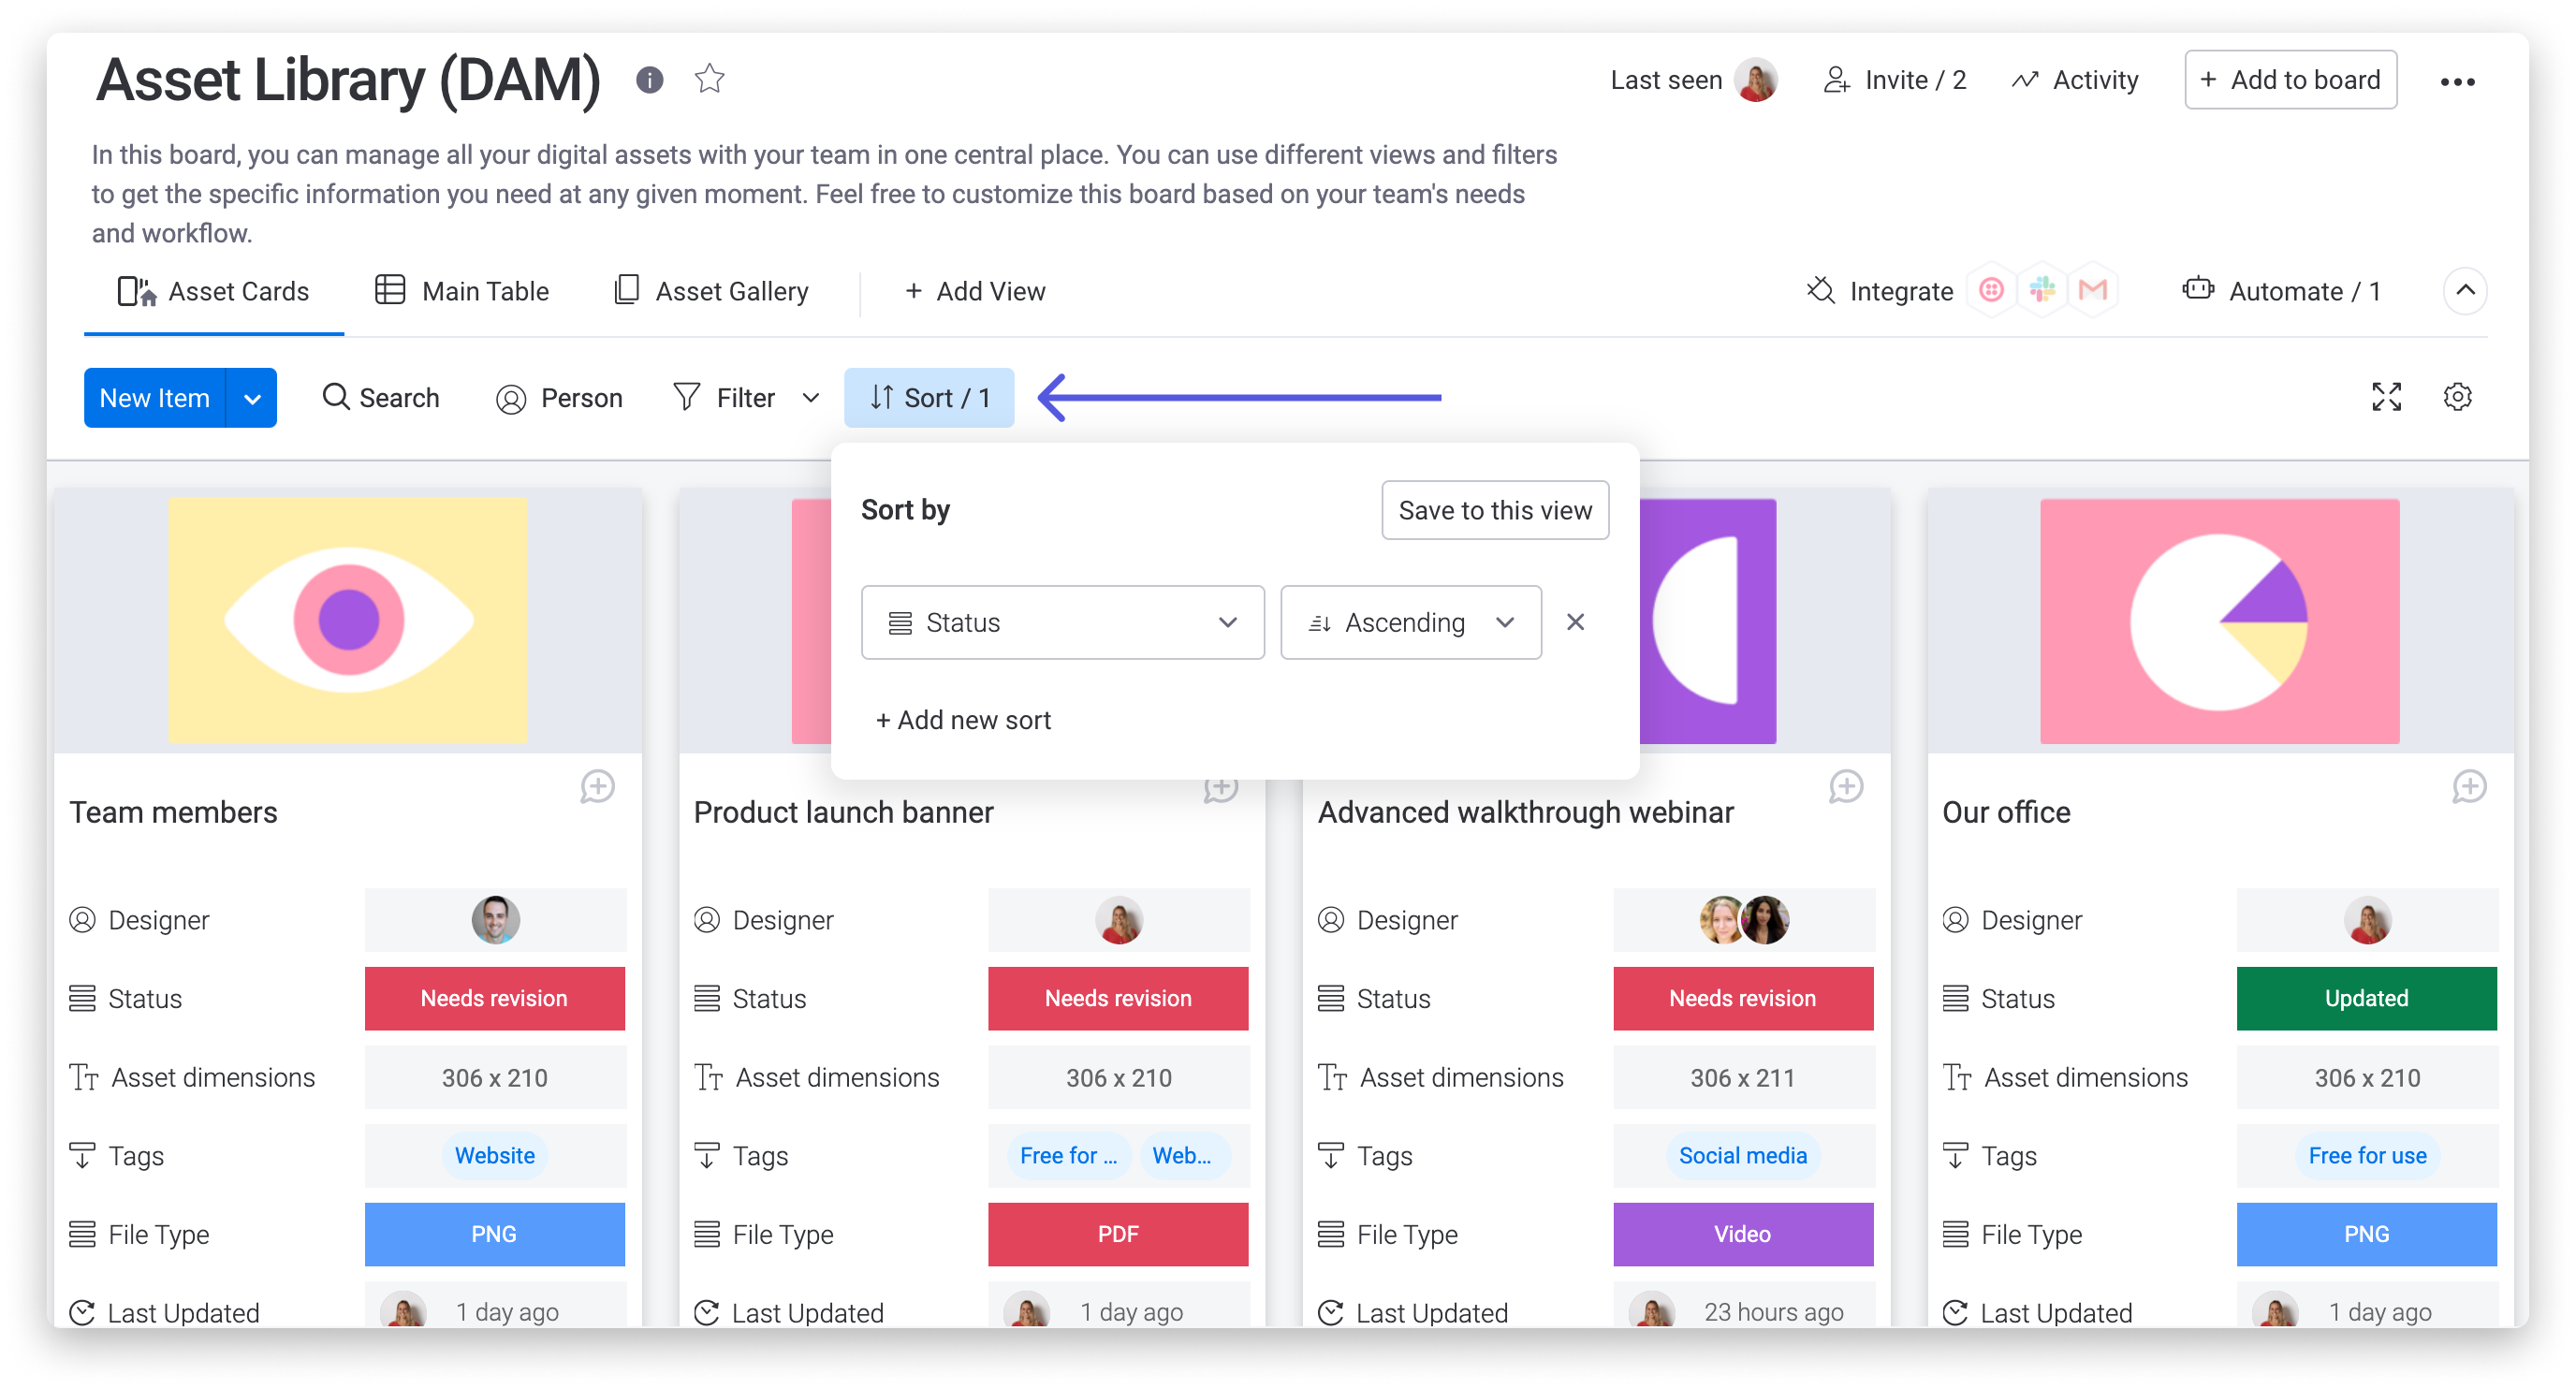Viewport: 2576px width, 1389px height.
Task: Switch to the Asset Cards tab
Action: coord(214,291)
